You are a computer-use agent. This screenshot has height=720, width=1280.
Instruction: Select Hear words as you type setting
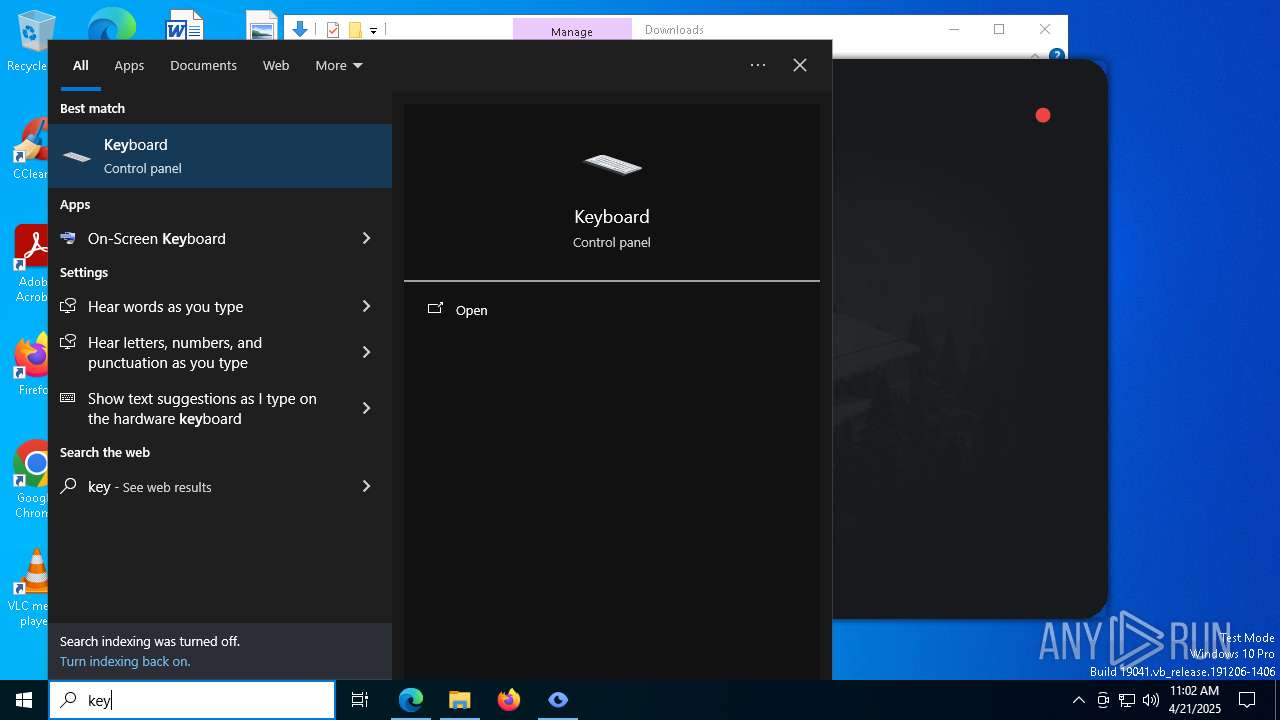(200, 306)
